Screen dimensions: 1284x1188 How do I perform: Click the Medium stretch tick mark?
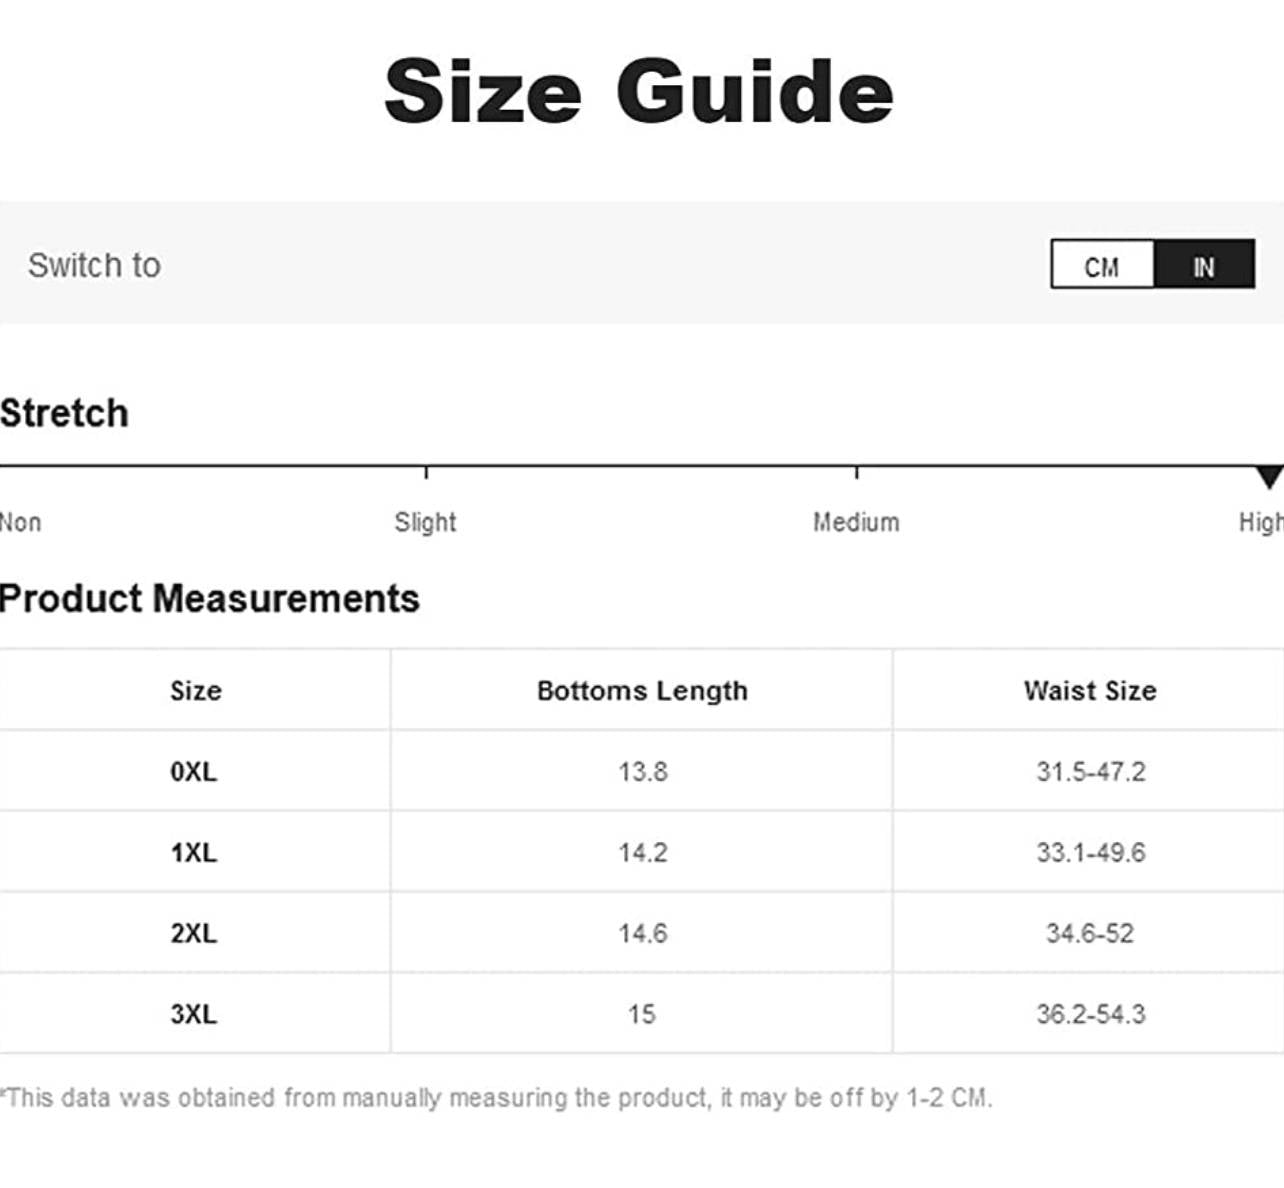coord(857,471)
